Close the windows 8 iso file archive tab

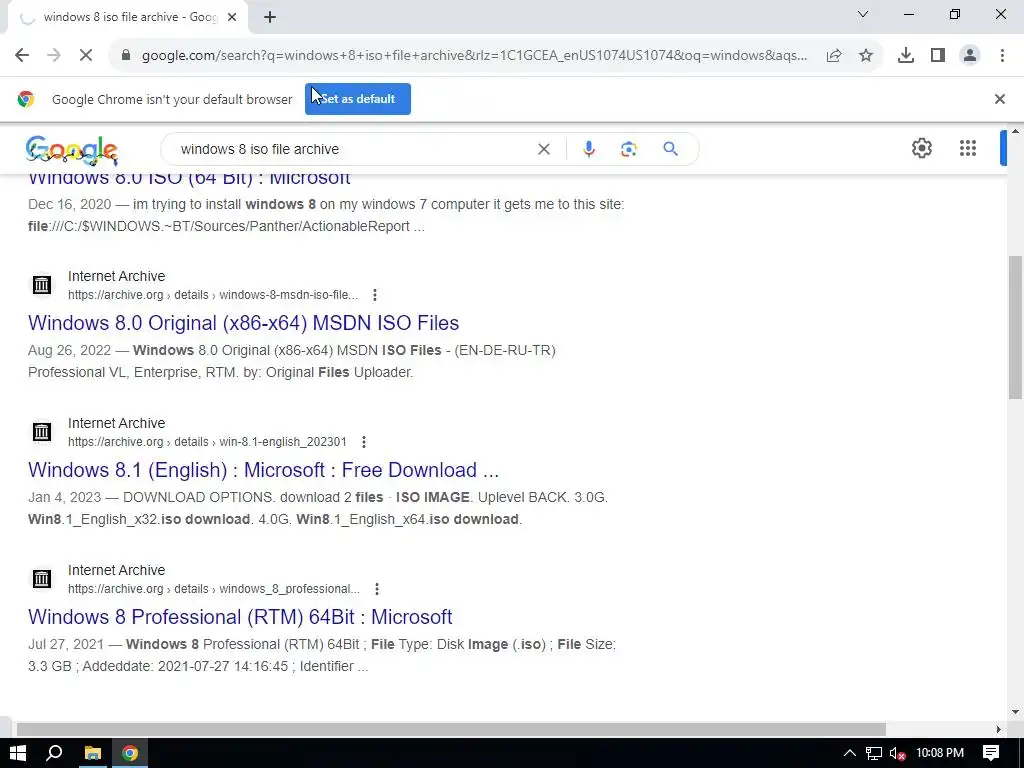[232, 17]
